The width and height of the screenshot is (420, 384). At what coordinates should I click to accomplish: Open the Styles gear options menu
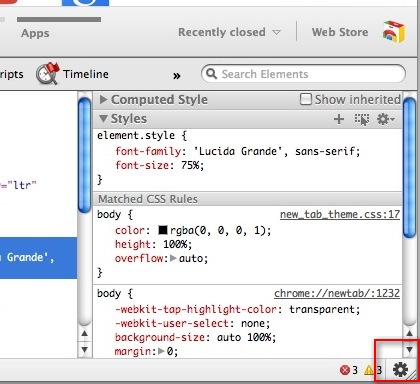[385, 119]
